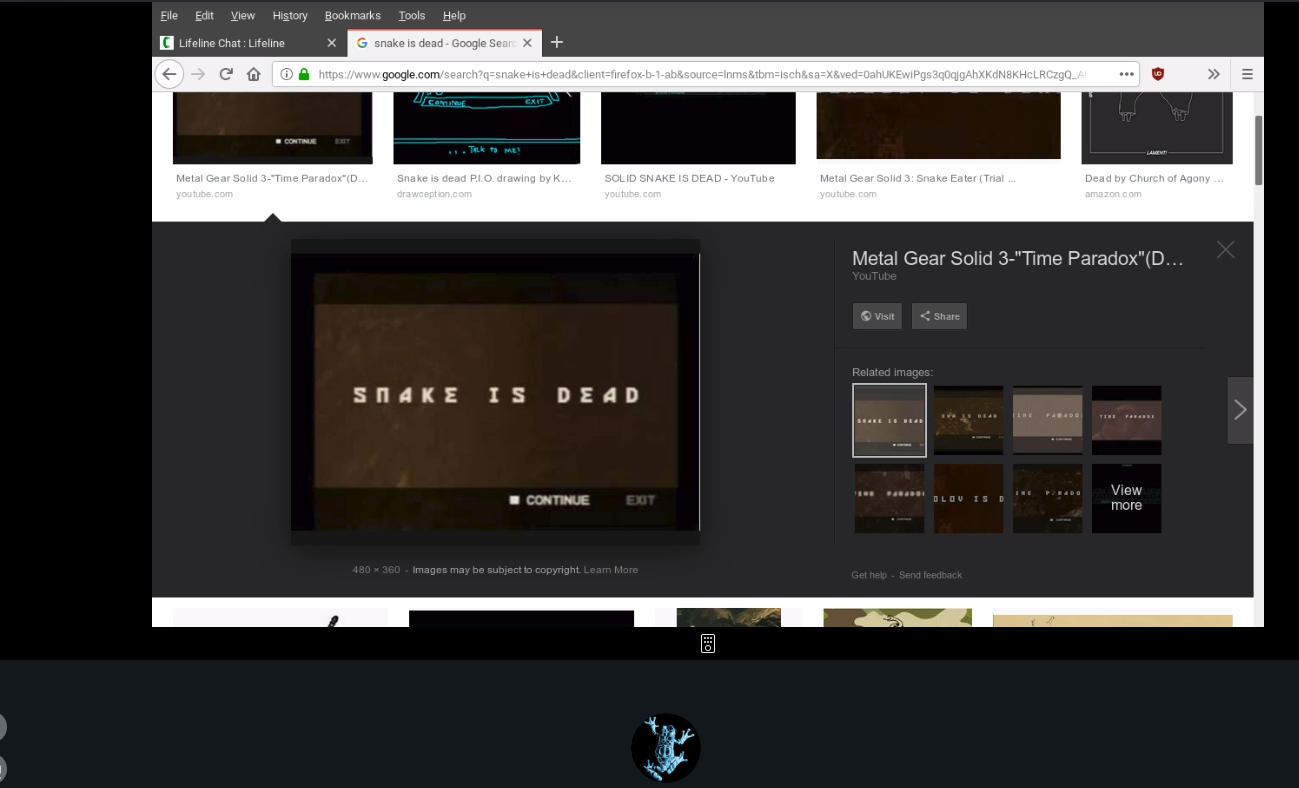The height and width of the screenshot is (788, 1299).
Task: Open the Firefox hamburger menu
Action: (1247, 74)
